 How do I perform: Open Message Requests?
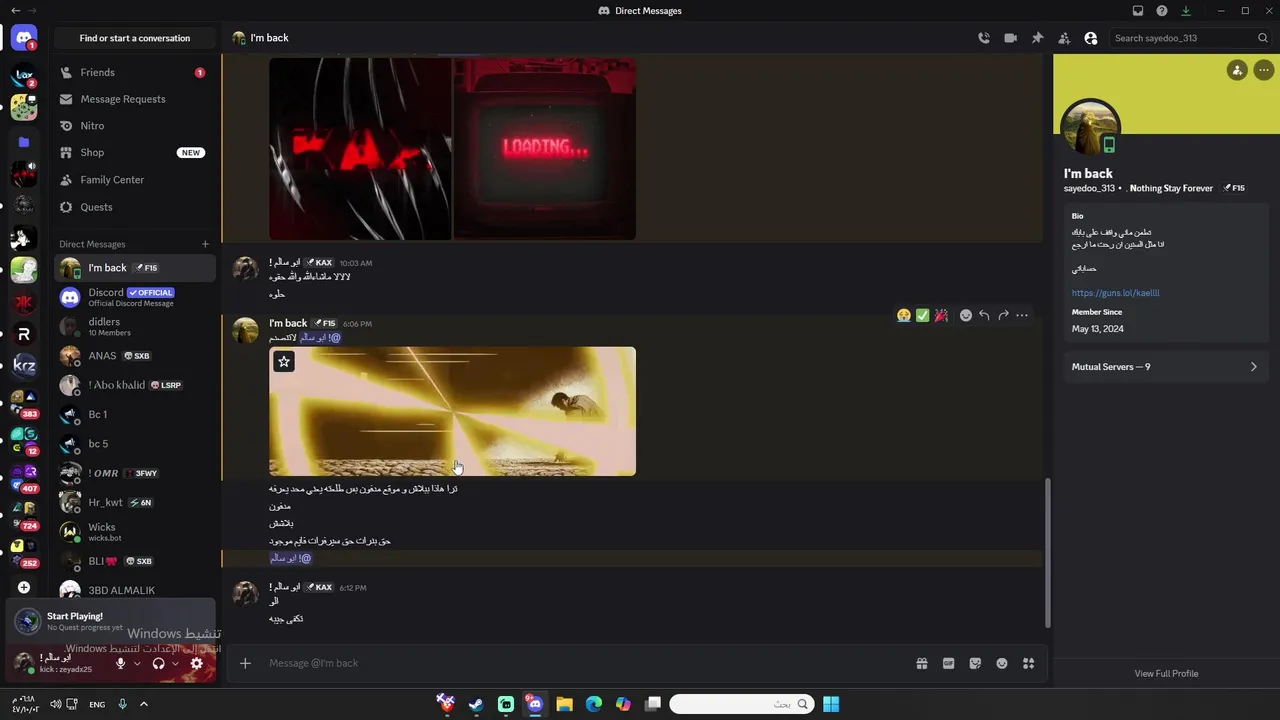(x=135, y=99)
